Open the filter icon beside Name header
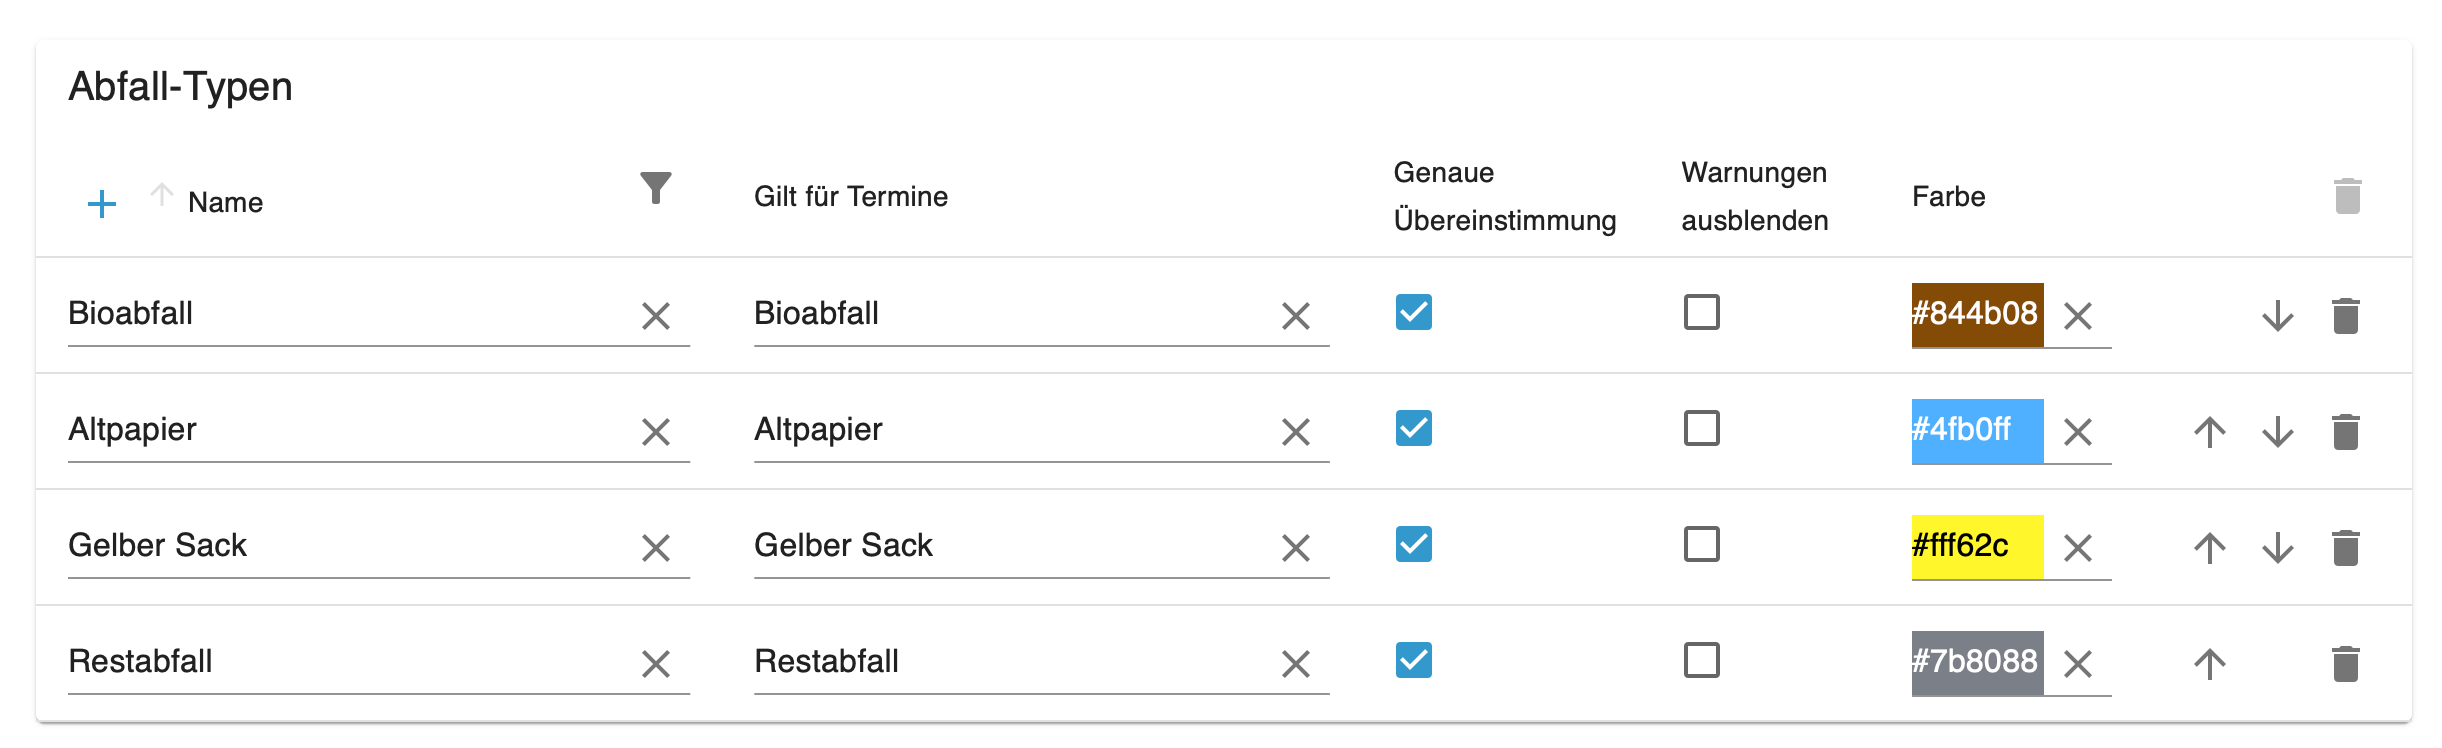 [656, 188]
